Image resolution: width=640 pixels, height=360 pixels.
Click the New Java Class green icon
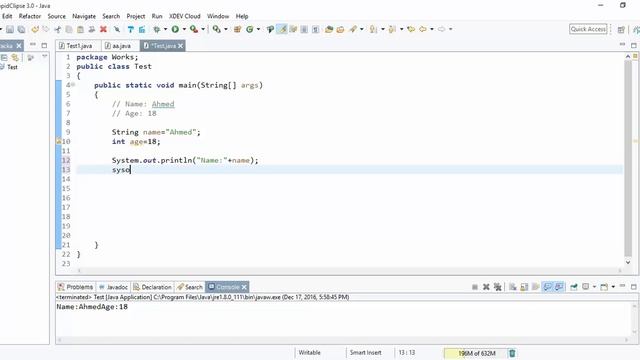point(249,29)
